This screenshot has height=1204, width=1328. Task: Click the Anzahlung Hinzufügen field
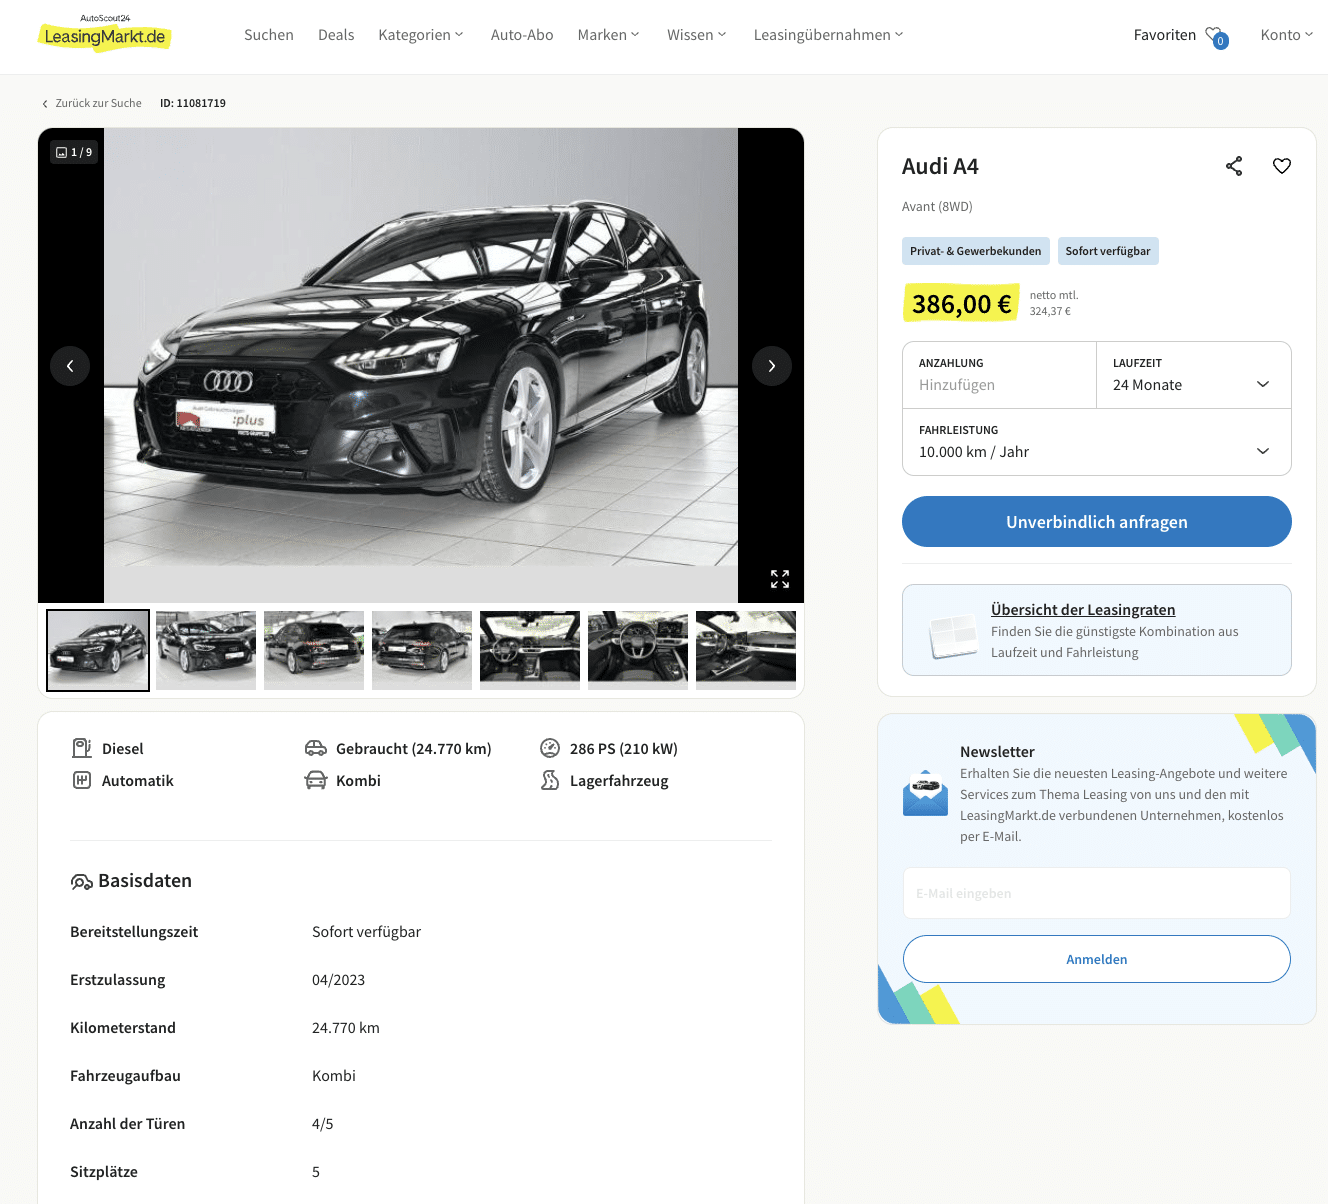(x=999, y=375)
